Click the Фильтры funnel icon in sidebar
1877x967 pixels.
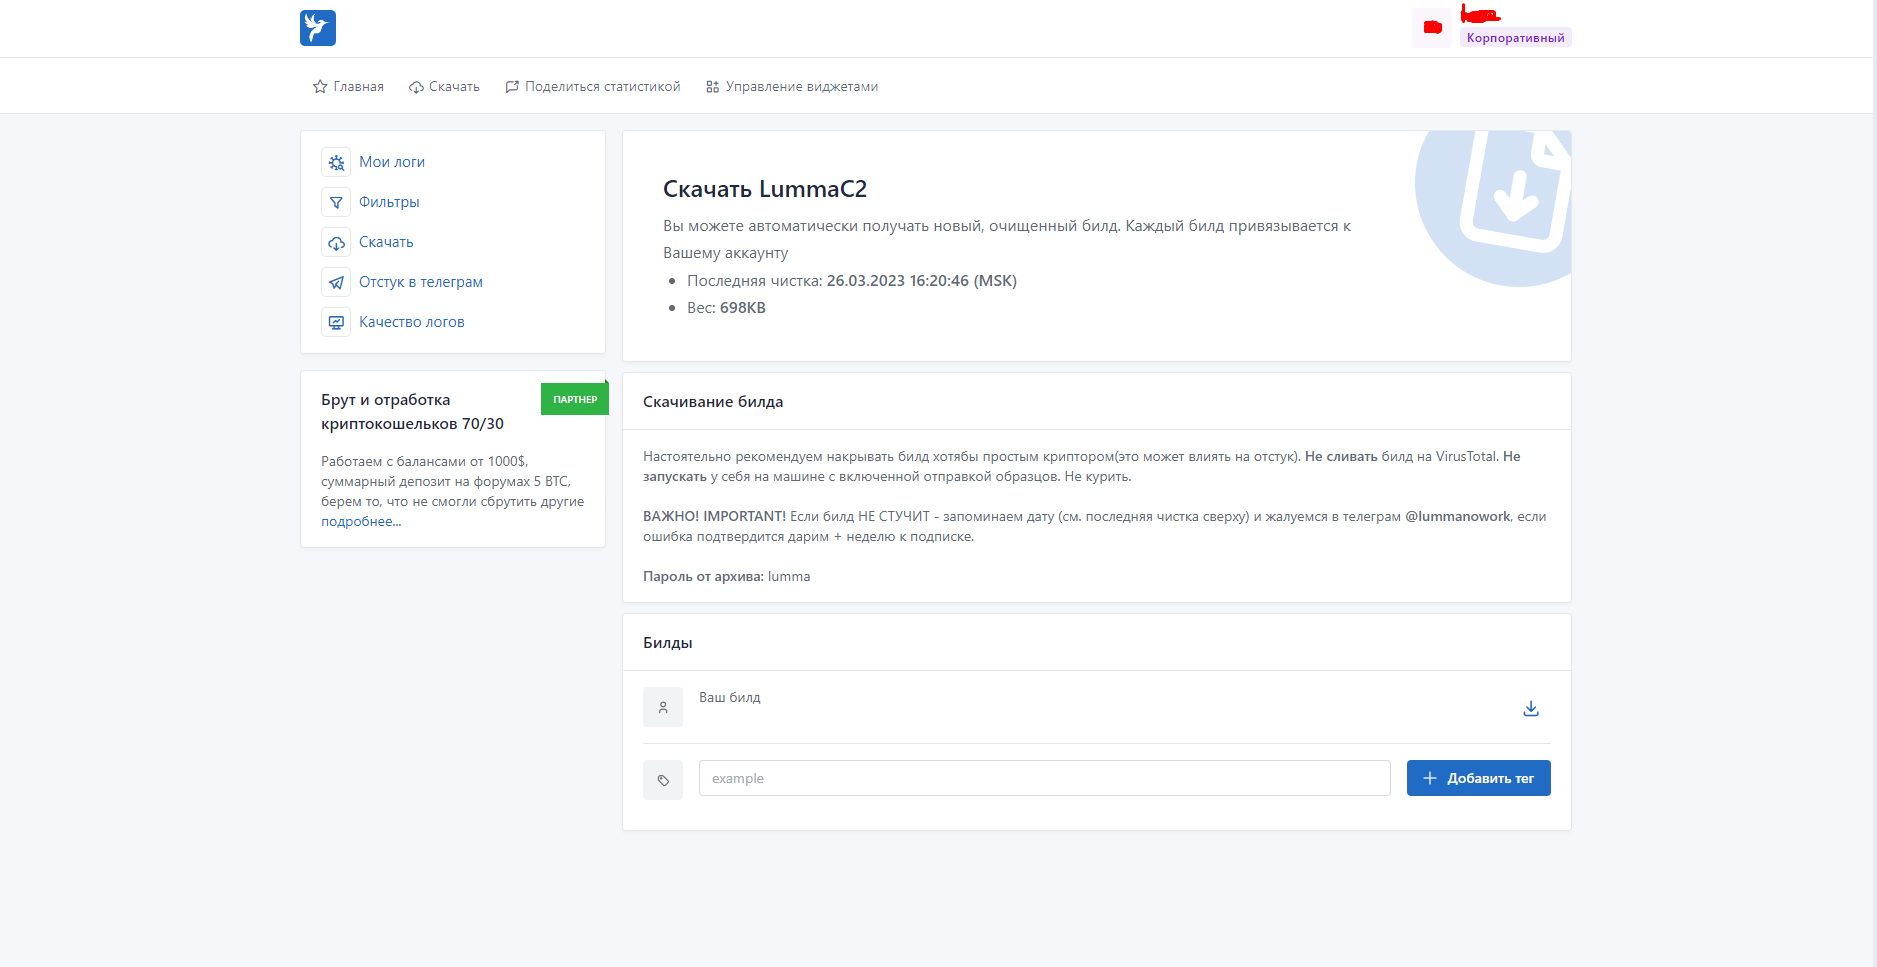(x=336, y=202)
